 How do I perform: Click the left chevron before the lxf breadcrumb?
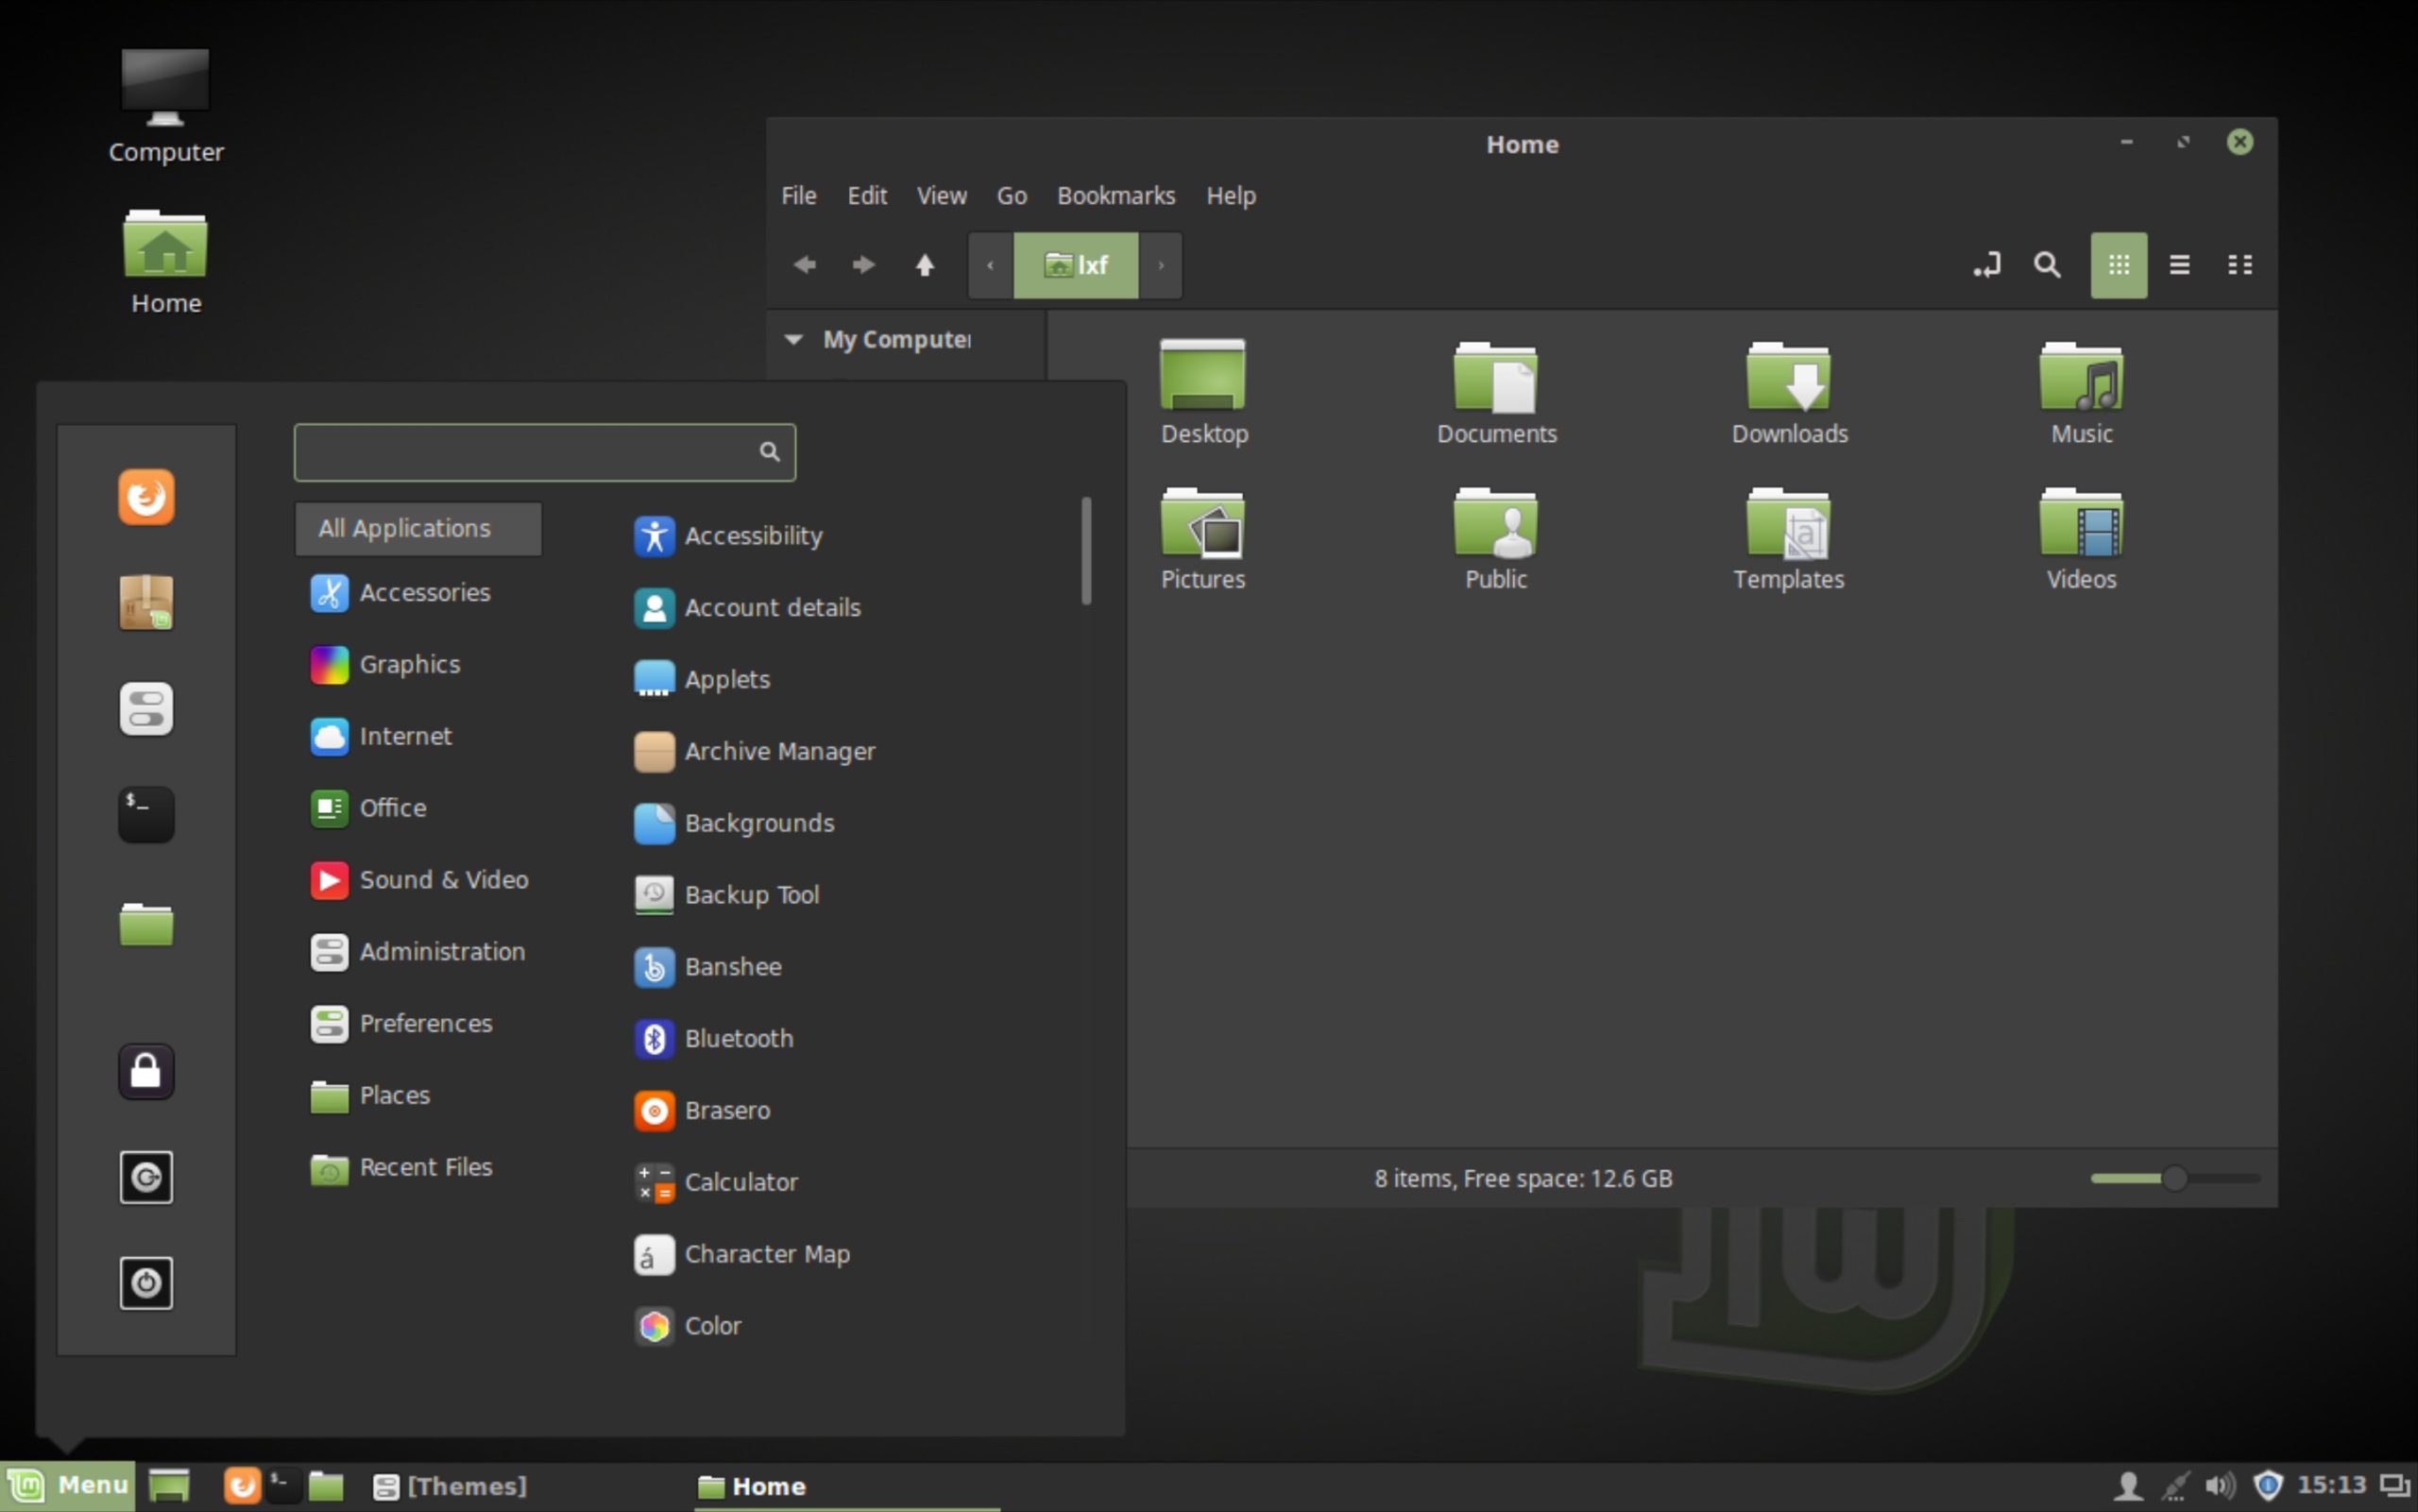pos(989,265)
